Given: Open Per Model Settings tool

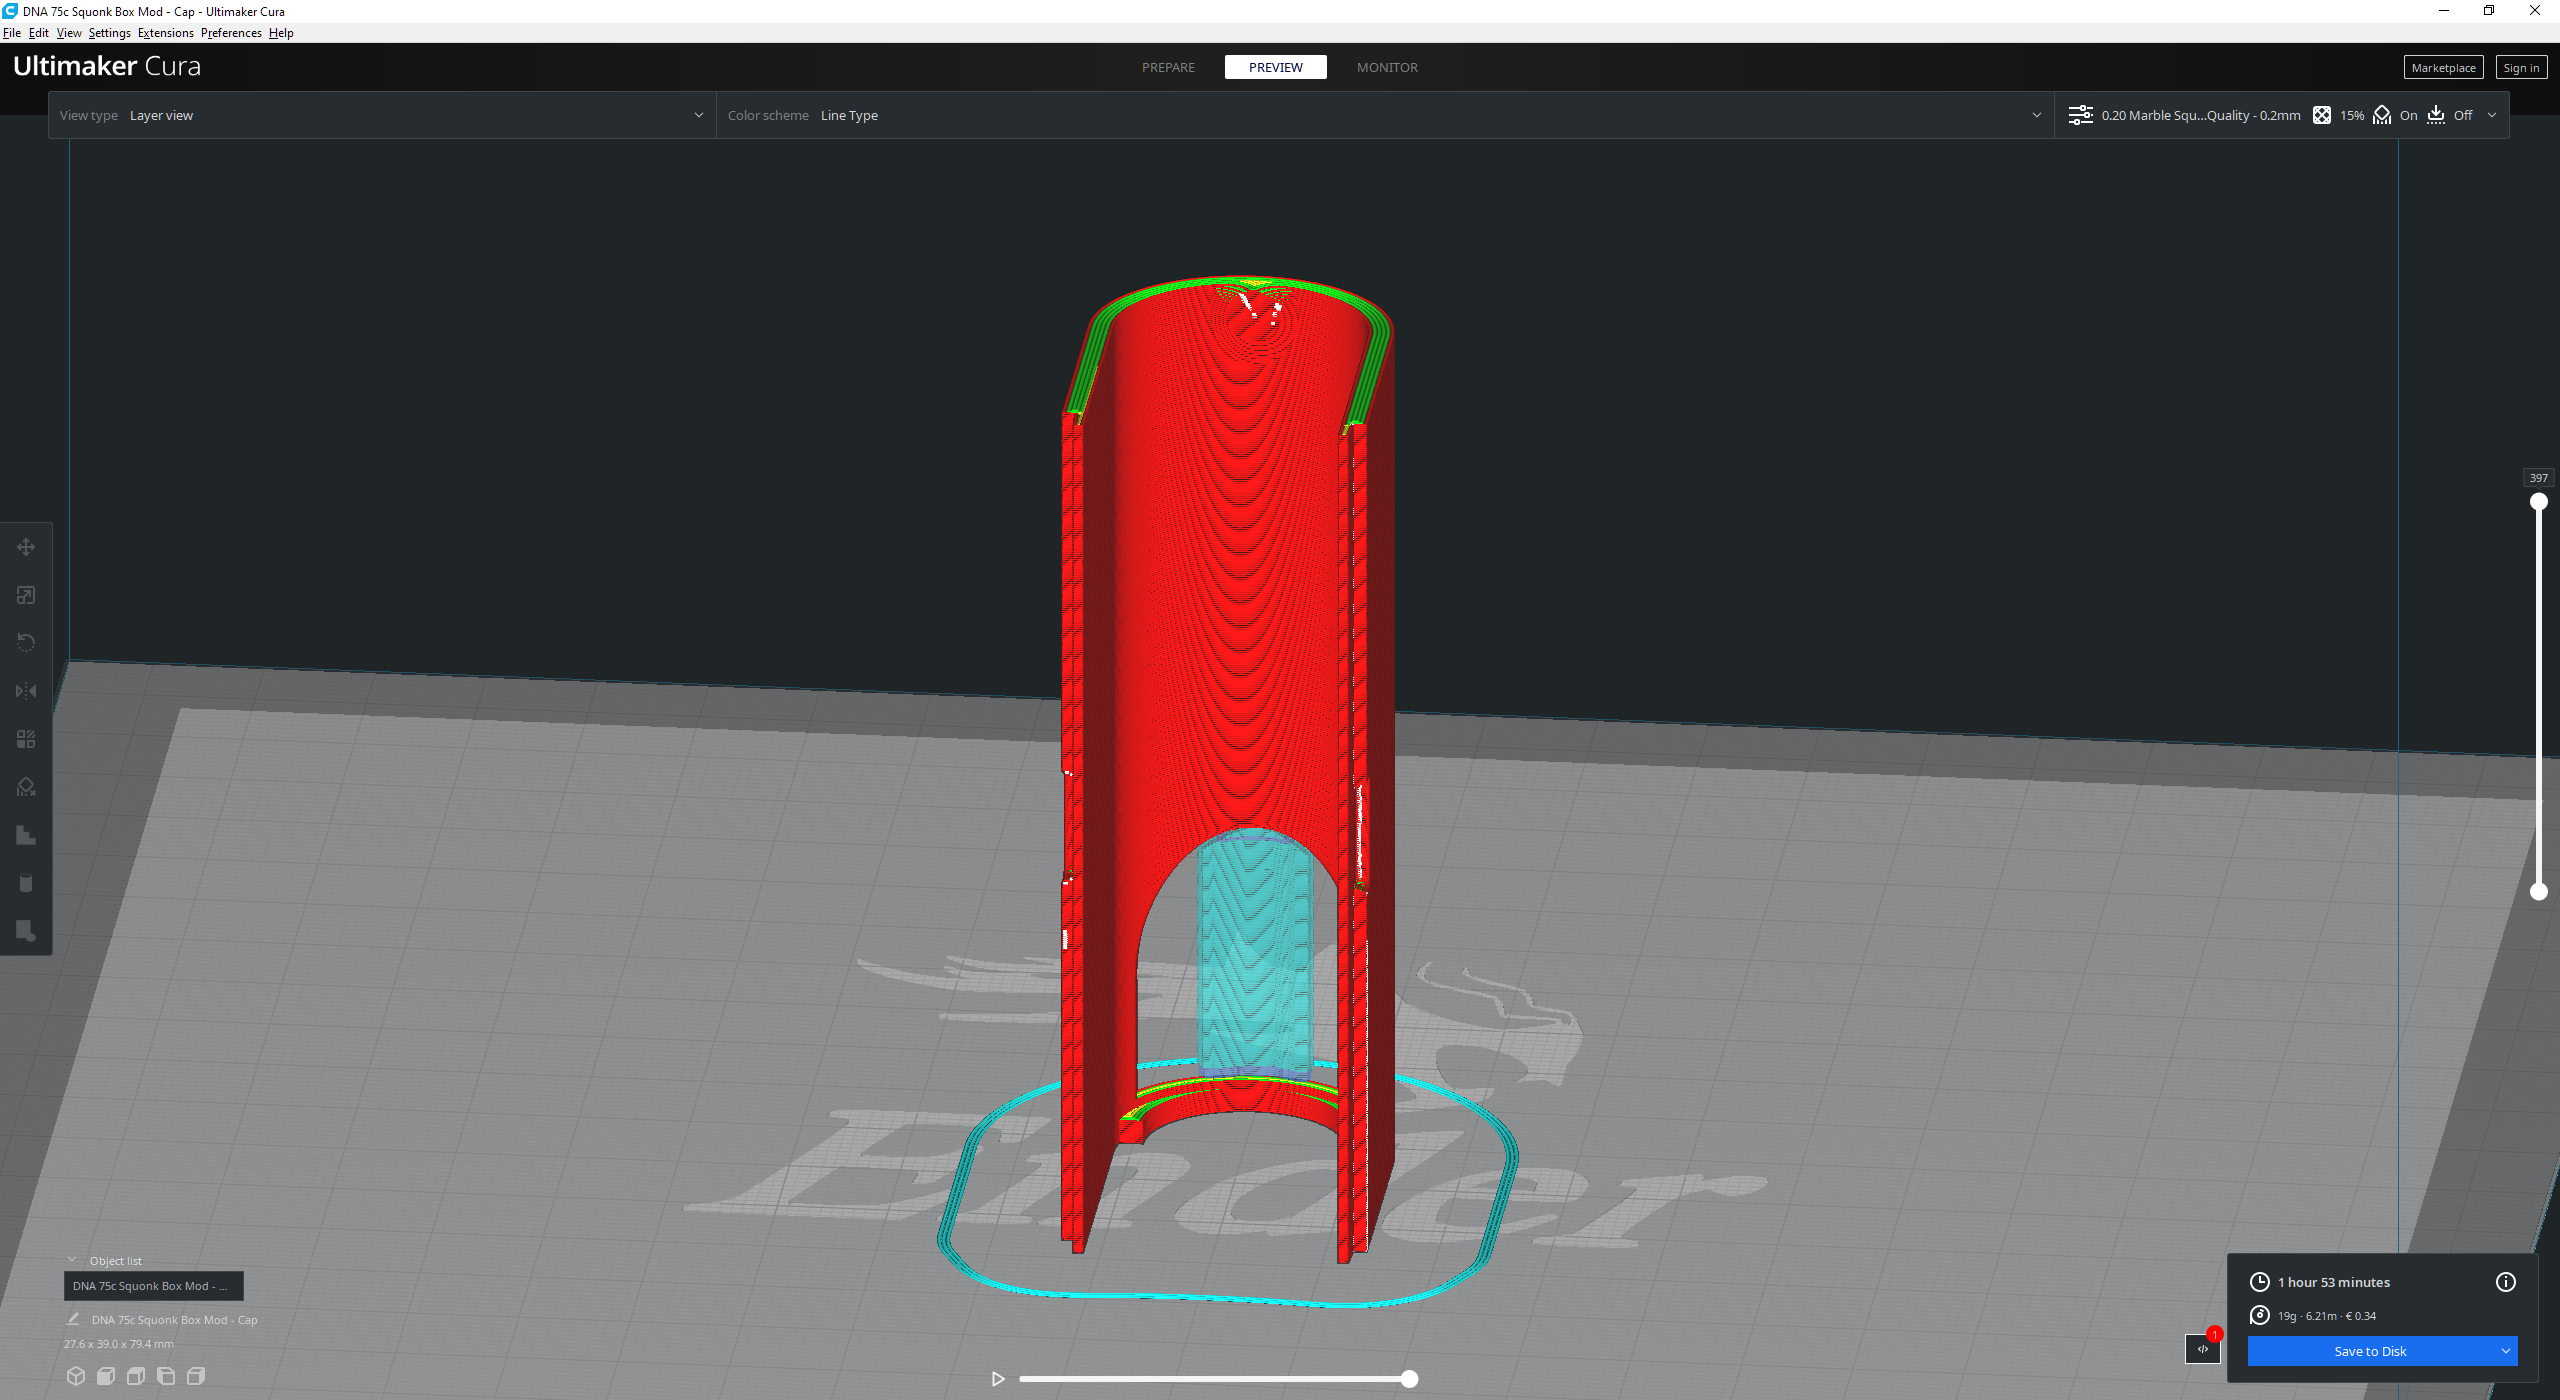Looking at the screenshot, I should [26, 739].
